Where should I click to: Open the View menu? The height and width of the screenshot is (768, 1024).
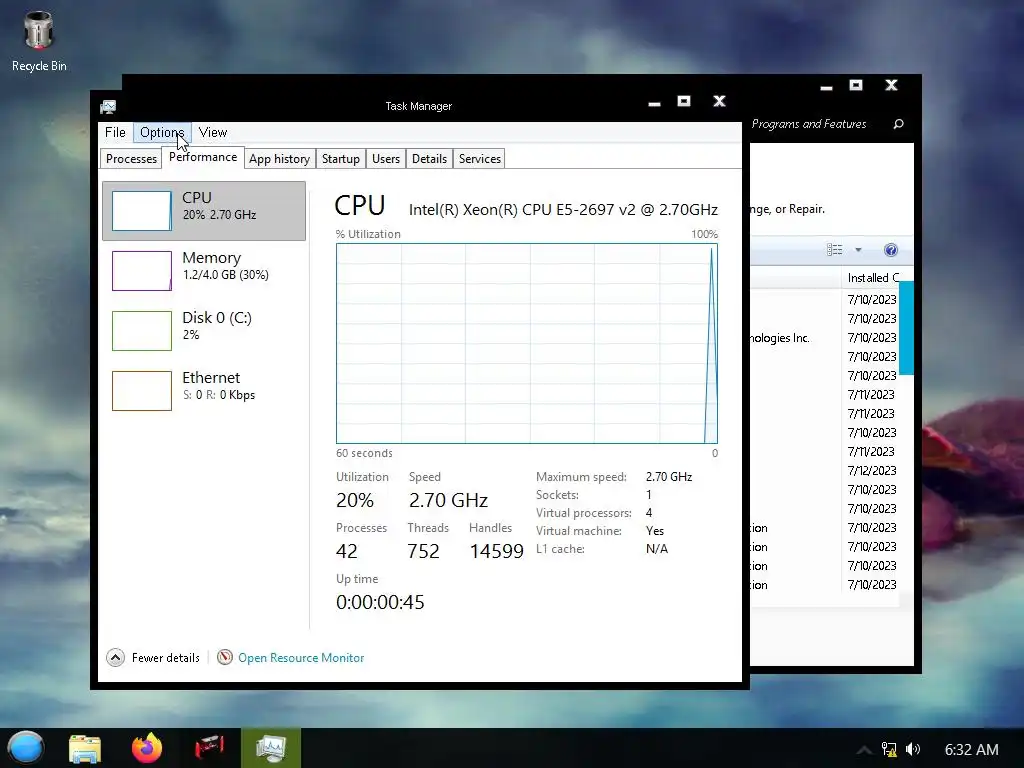pos(213,133)
